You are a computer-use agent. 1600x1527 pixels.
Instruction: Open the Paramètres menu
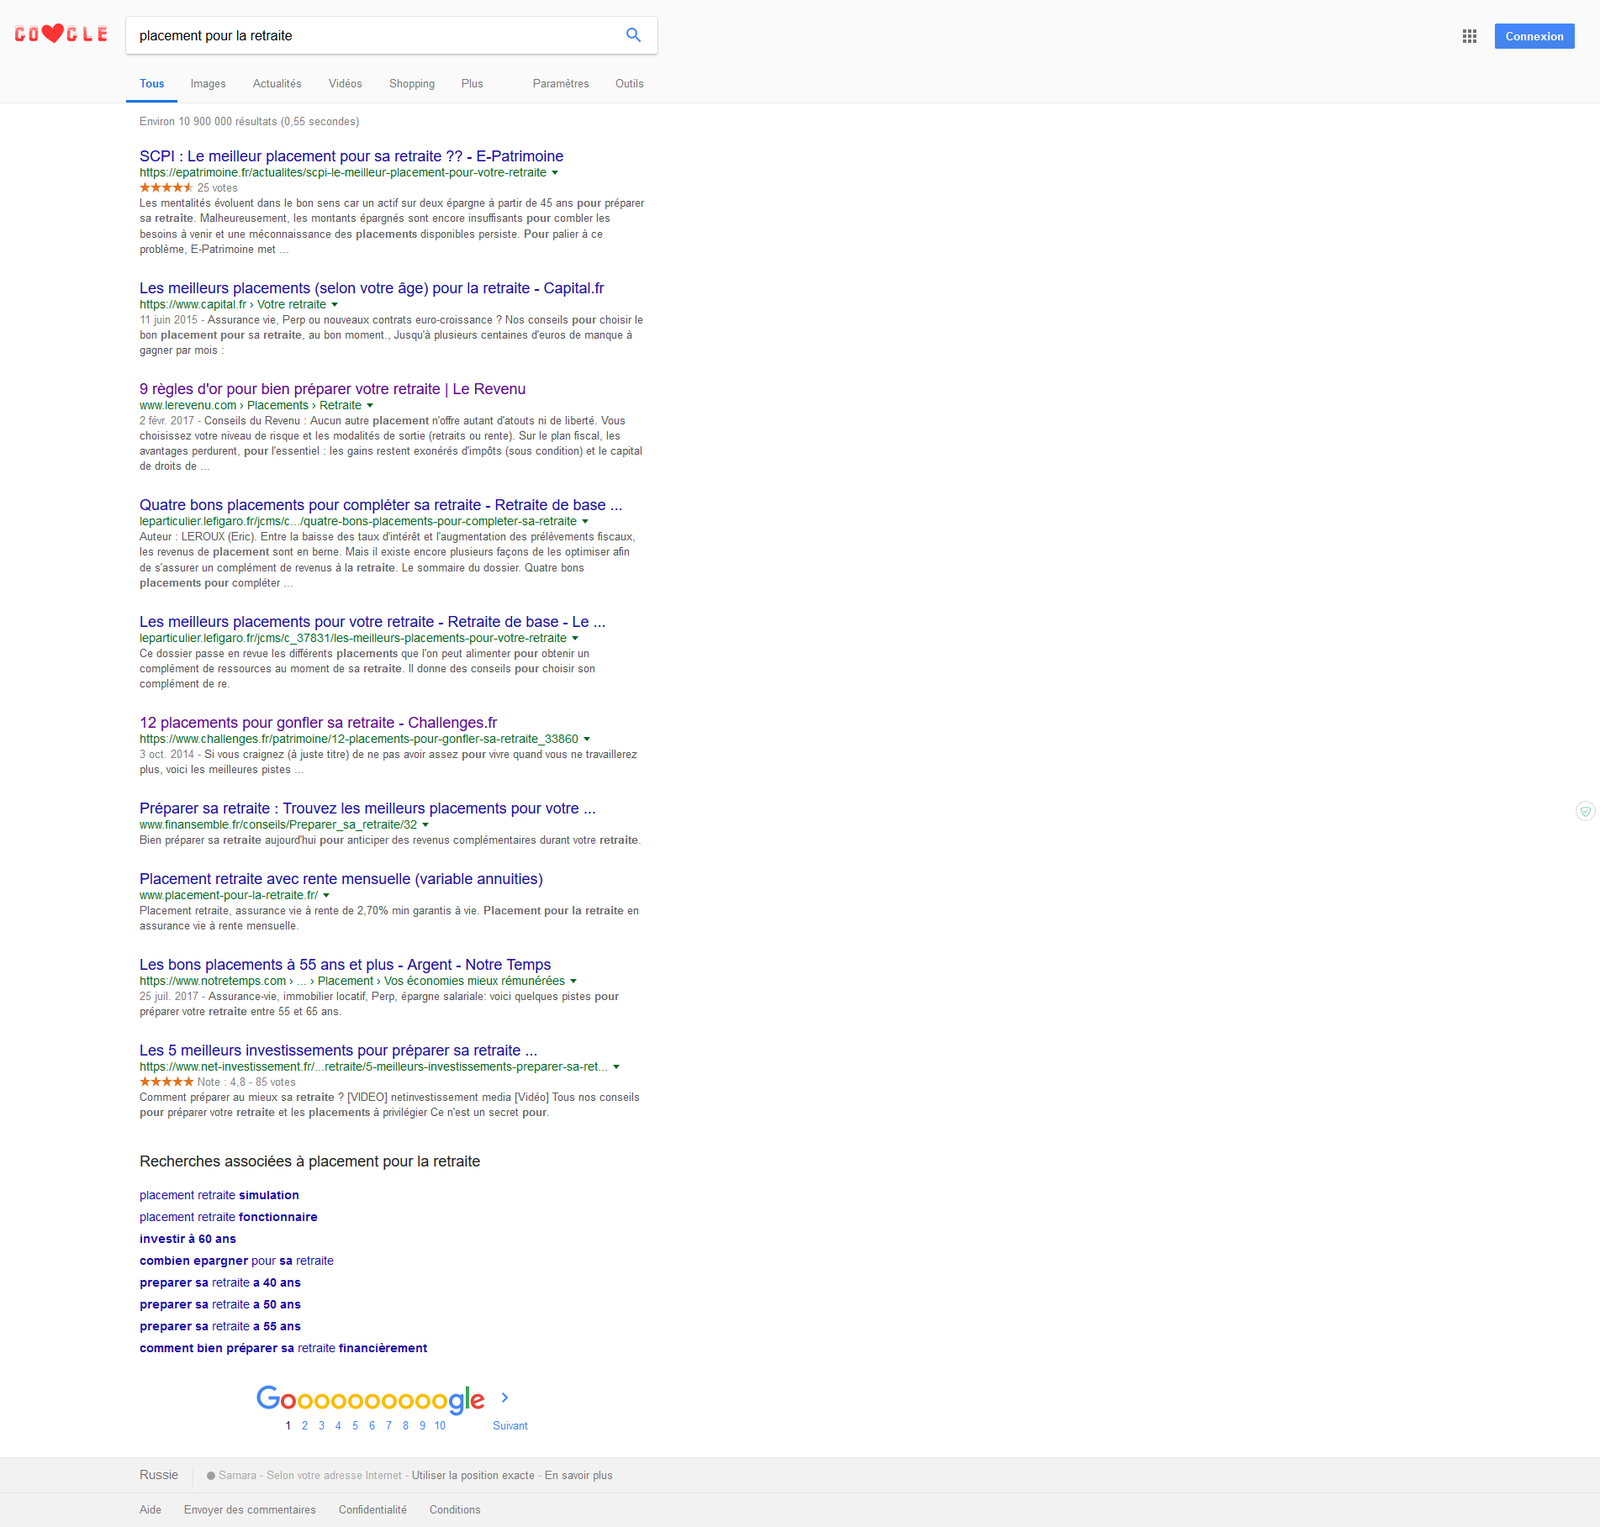click(x=561, y=84)
